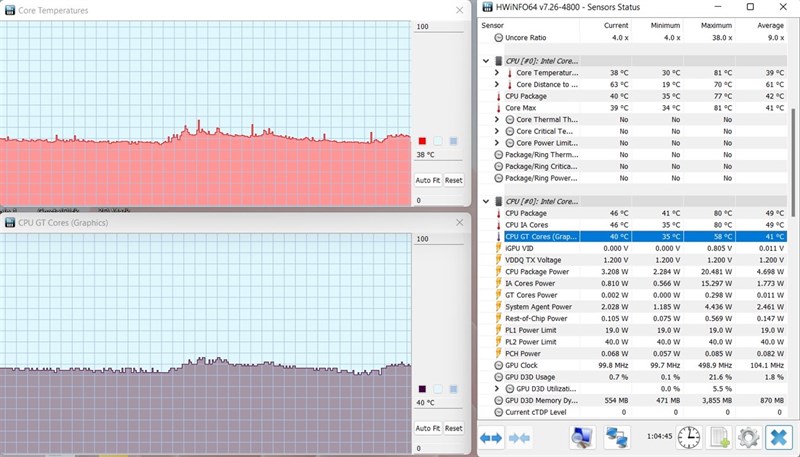Close the Core Temperatures graph window
This screenshot has width=800, height=457.
460,10
